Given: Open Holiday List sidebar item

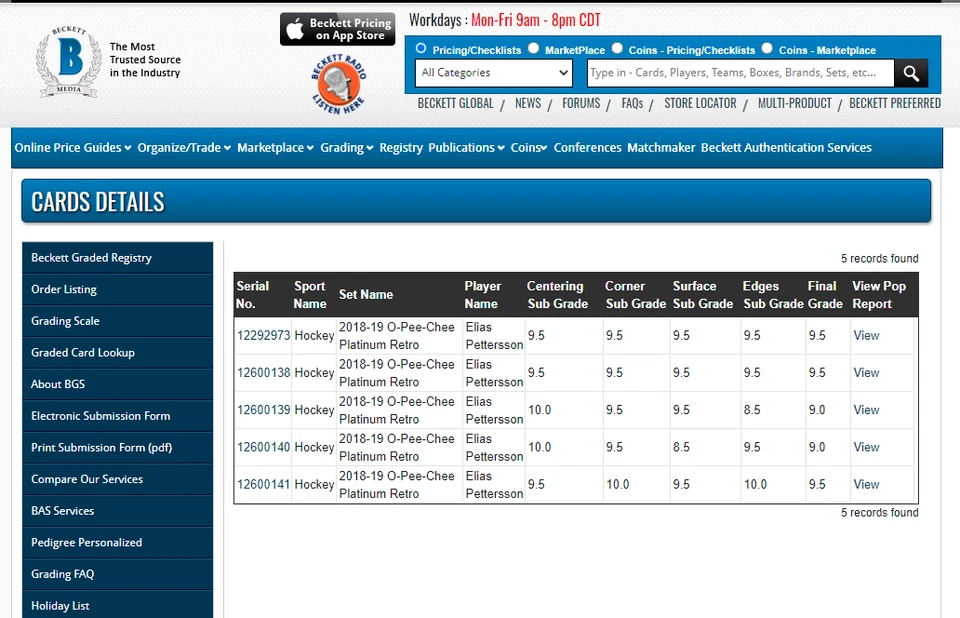Looking at the screenshot, I should click(118, 606).
